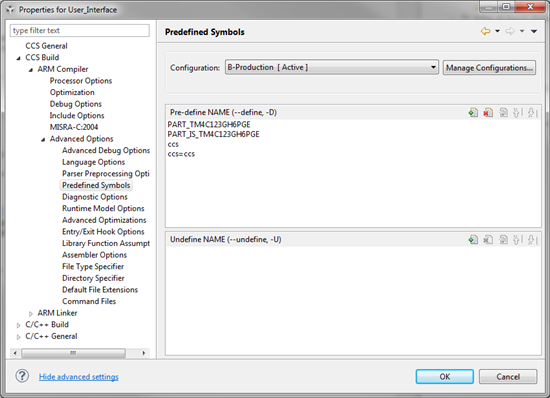The image size is (550, 398).
Task: Focus the type filter text field
Action: (x=80, y=31)
